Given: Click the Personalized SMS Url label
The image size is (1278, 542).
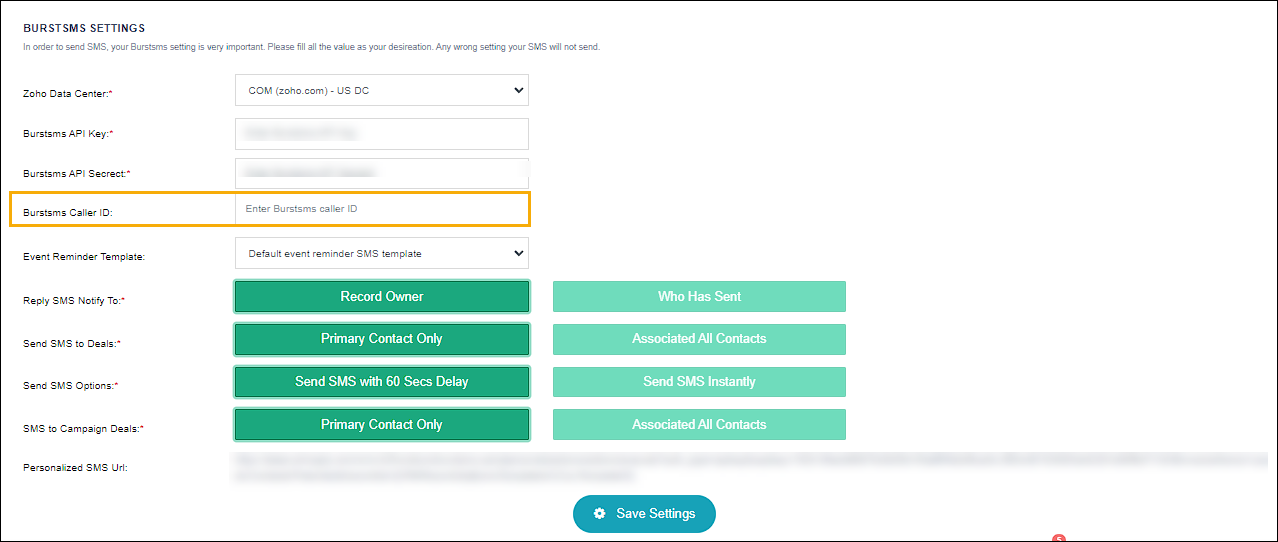Looking at the screenshot, I should (x=75, y=468).
